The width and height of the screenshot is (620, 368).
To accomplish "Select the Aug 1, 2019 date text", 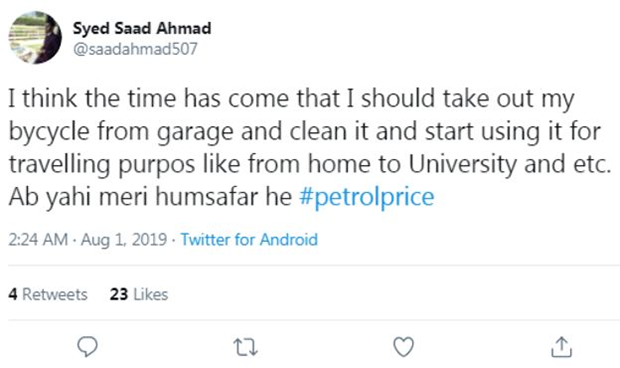I will (x=124, y=240).
